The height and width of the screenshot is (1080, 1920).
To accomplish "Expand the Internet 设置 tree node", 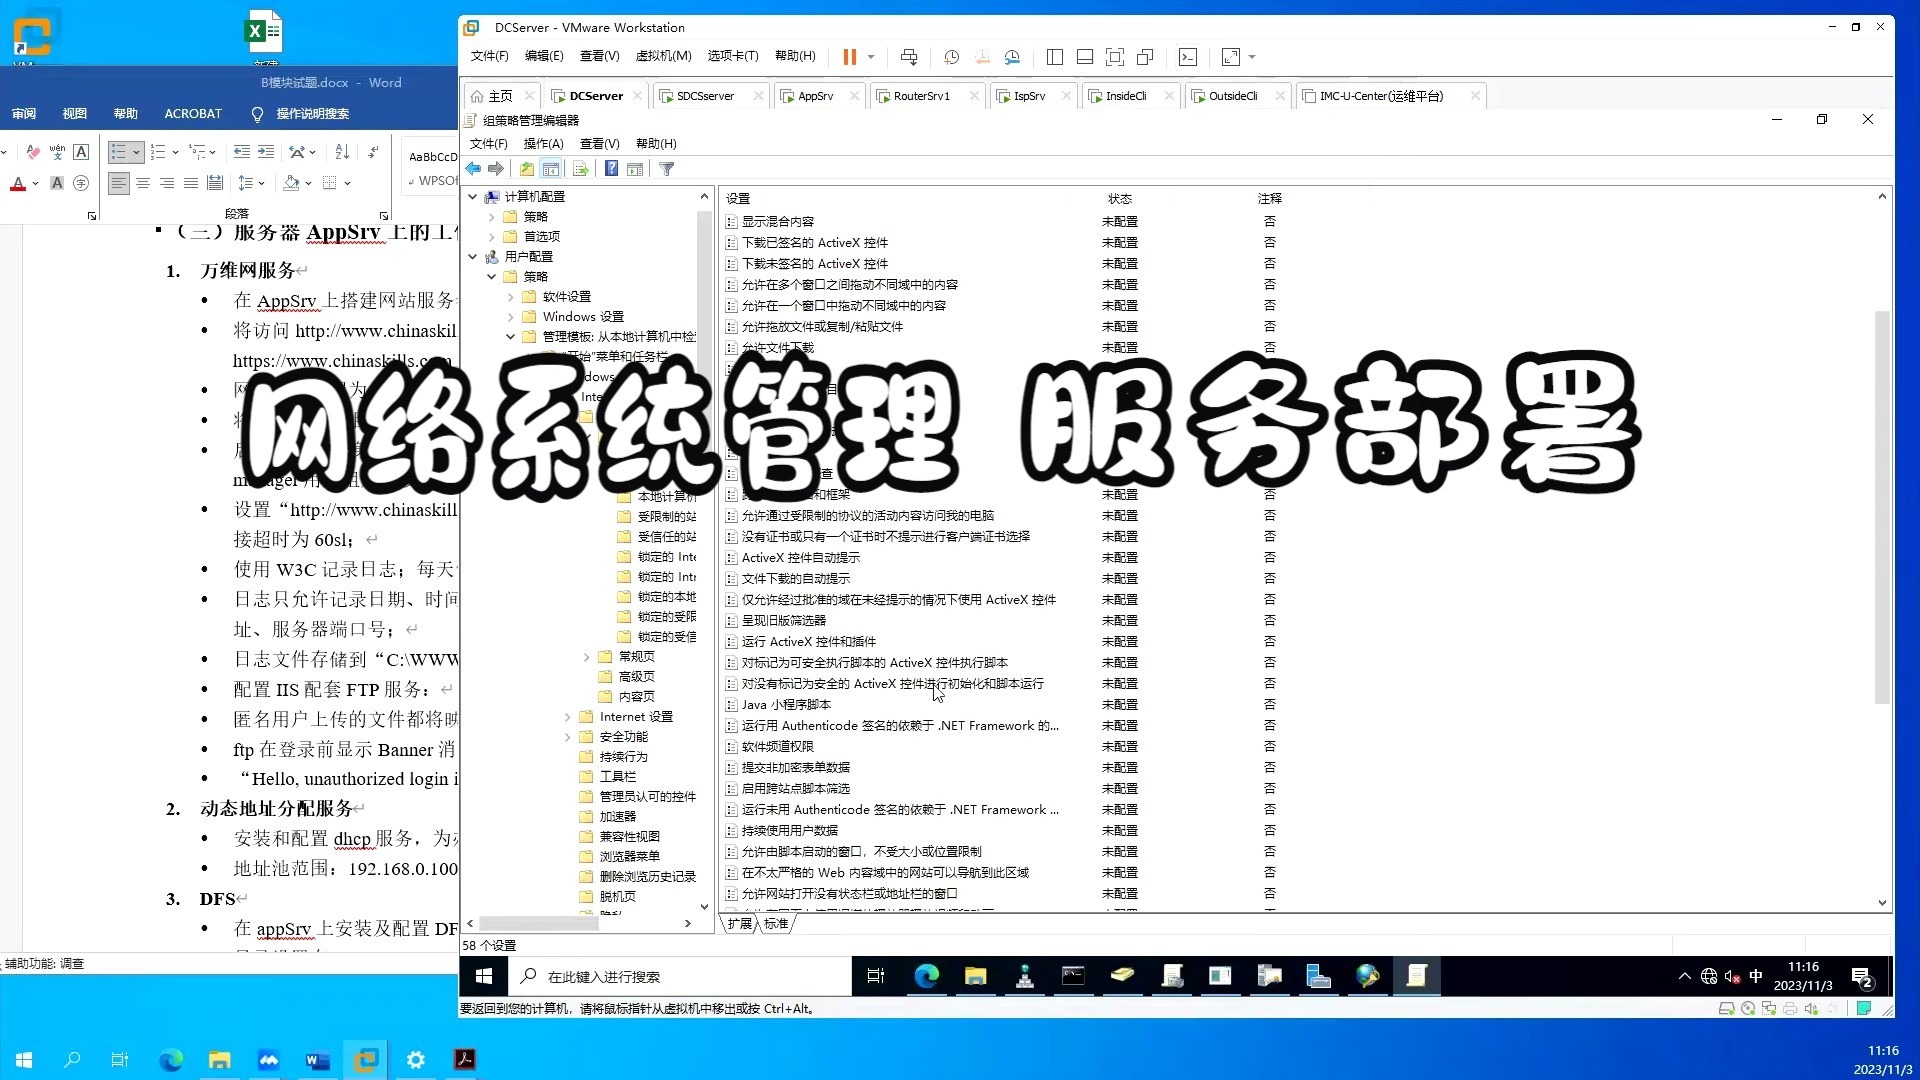I will tap(568, 717).
